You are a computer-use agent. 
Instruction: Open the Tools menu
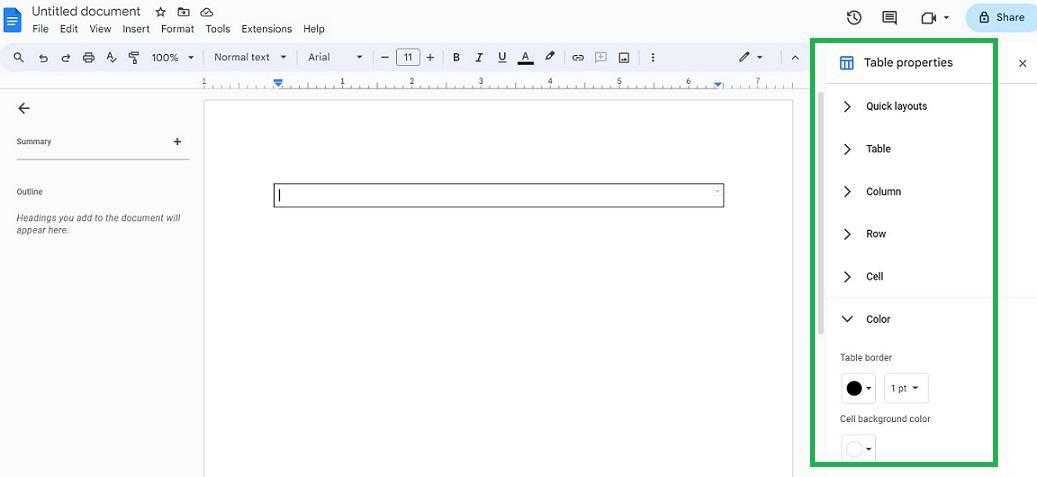coord(218,29)
